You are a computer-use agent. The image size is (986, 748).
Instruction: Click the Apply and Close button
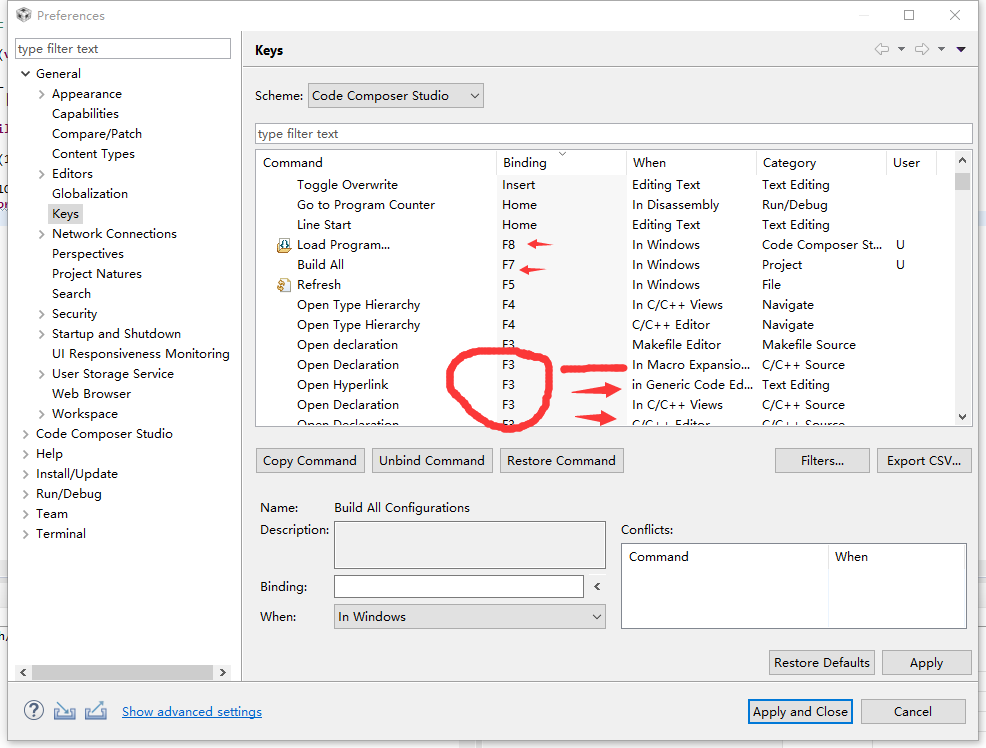(800, 712)
